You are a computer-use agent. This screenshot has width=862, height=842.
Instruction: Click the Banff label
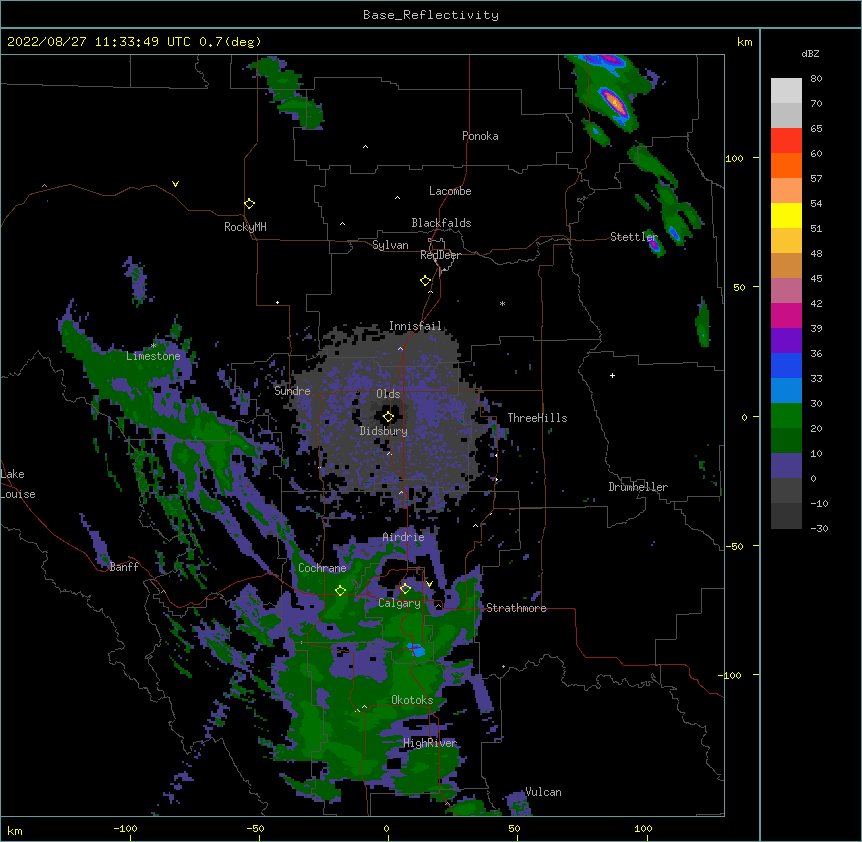click(124, 567)
